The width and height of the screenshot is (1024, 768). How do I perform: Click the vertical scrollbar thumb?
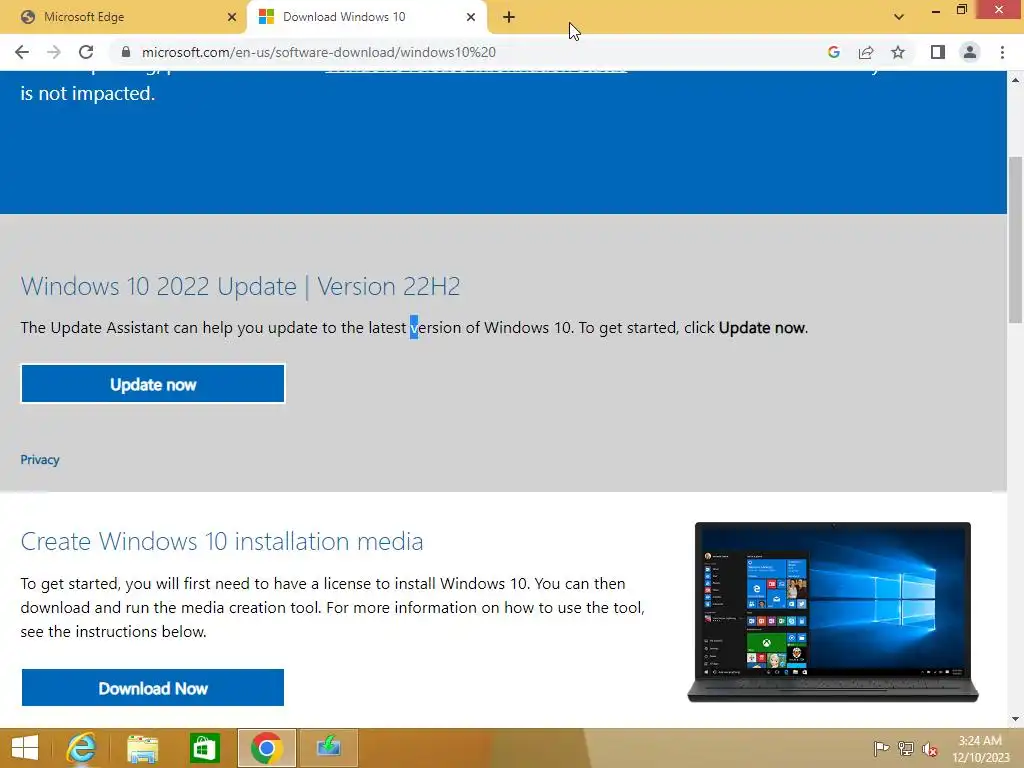point(1016,239)
